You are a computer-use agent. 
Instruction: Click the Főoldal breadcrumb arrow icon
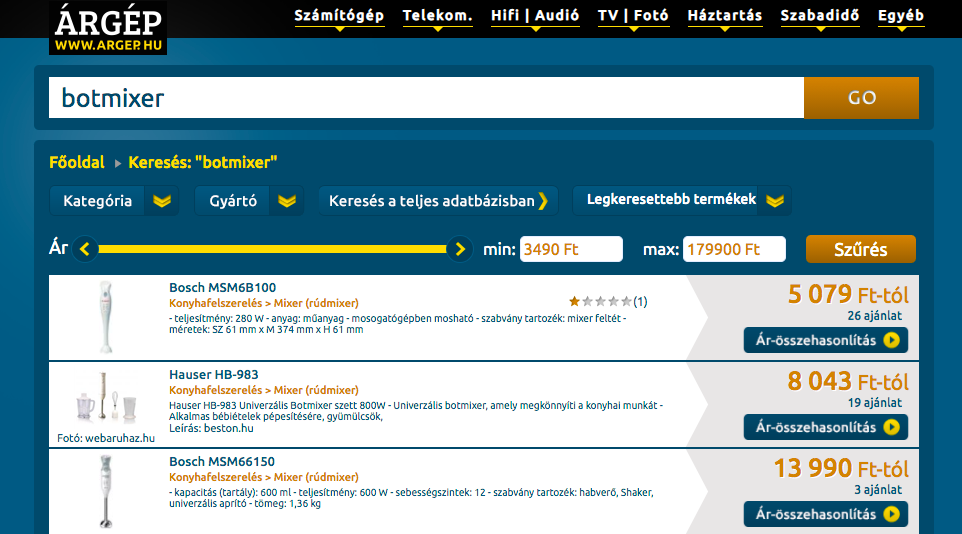[x=118, y=163]
